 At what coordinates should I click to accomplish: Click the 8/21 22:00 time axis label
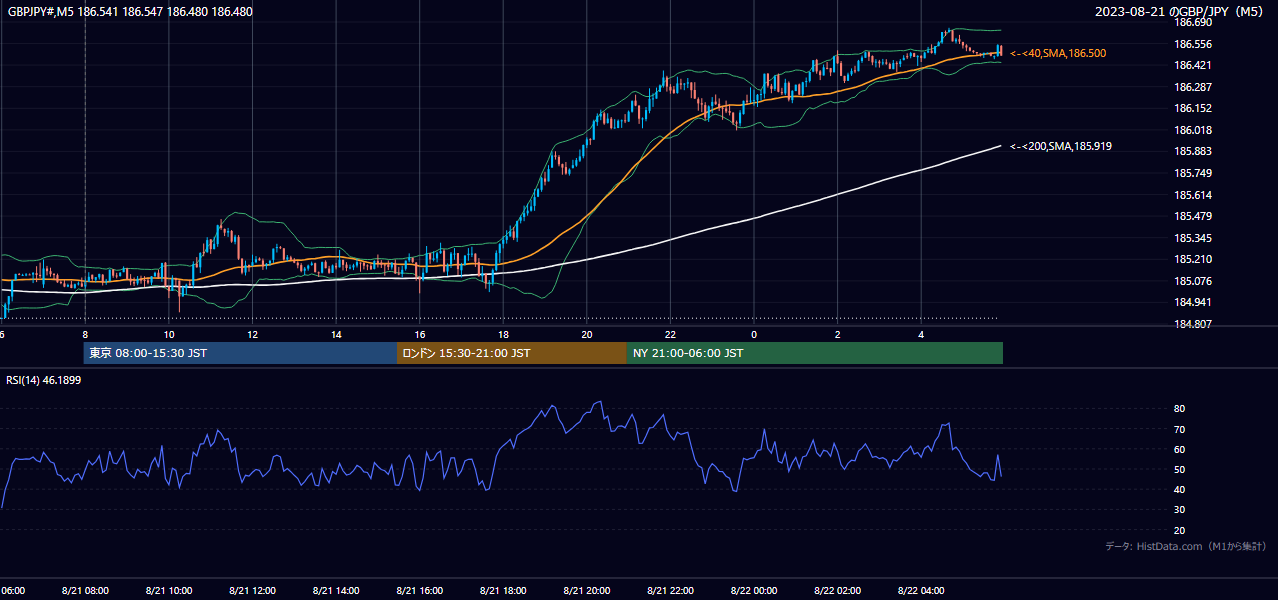pos(670,591)
